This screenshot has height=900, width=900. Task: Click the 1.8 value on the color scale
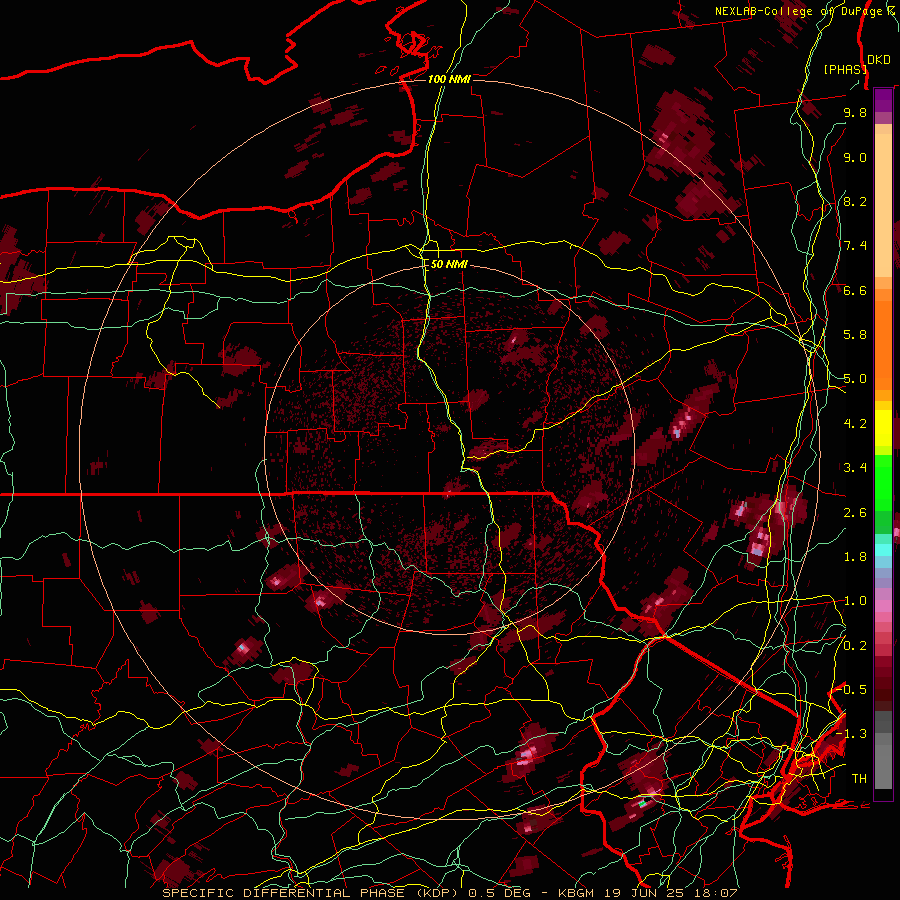[855, 557]
